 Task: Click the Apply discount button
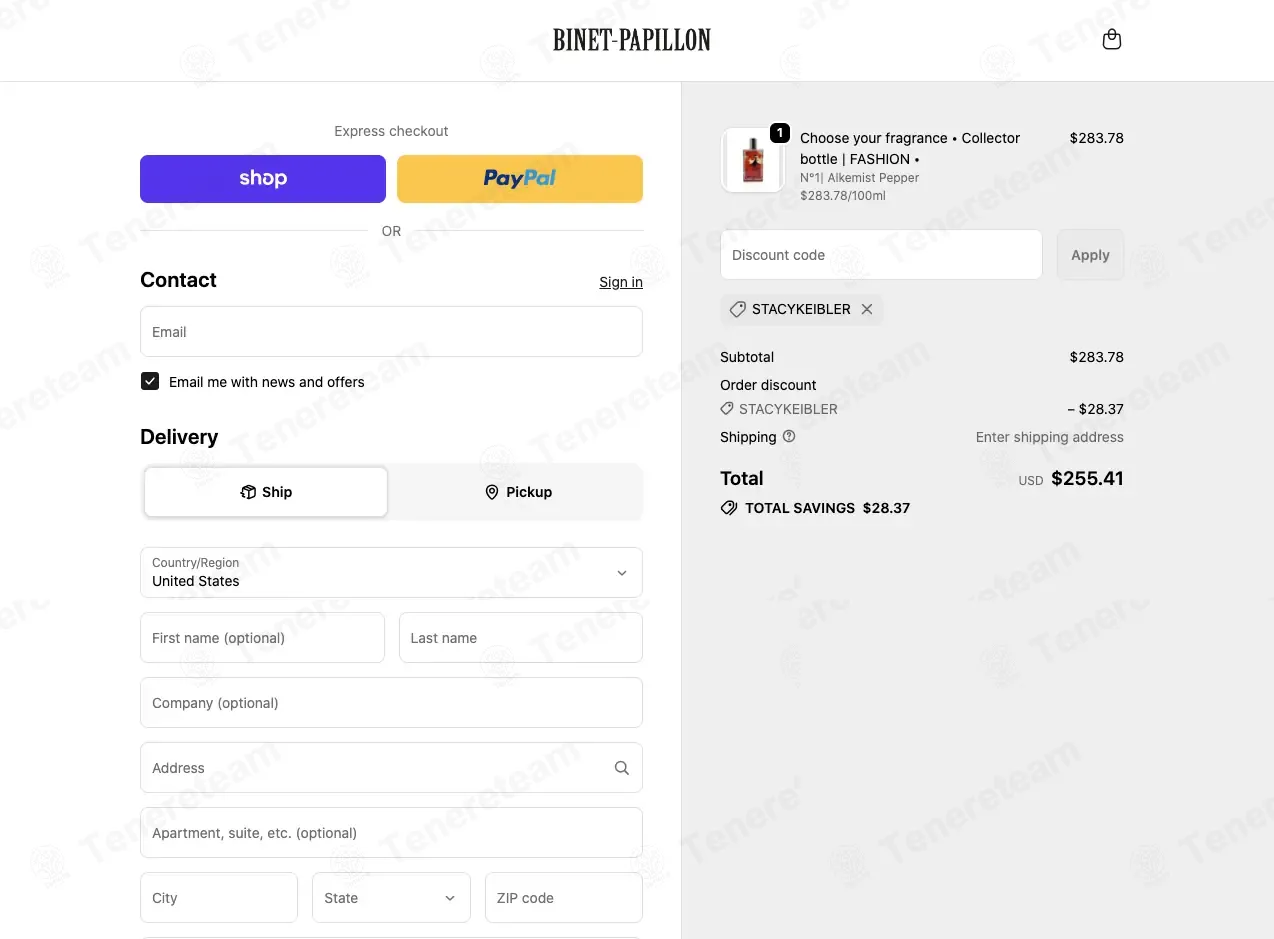1090,255
